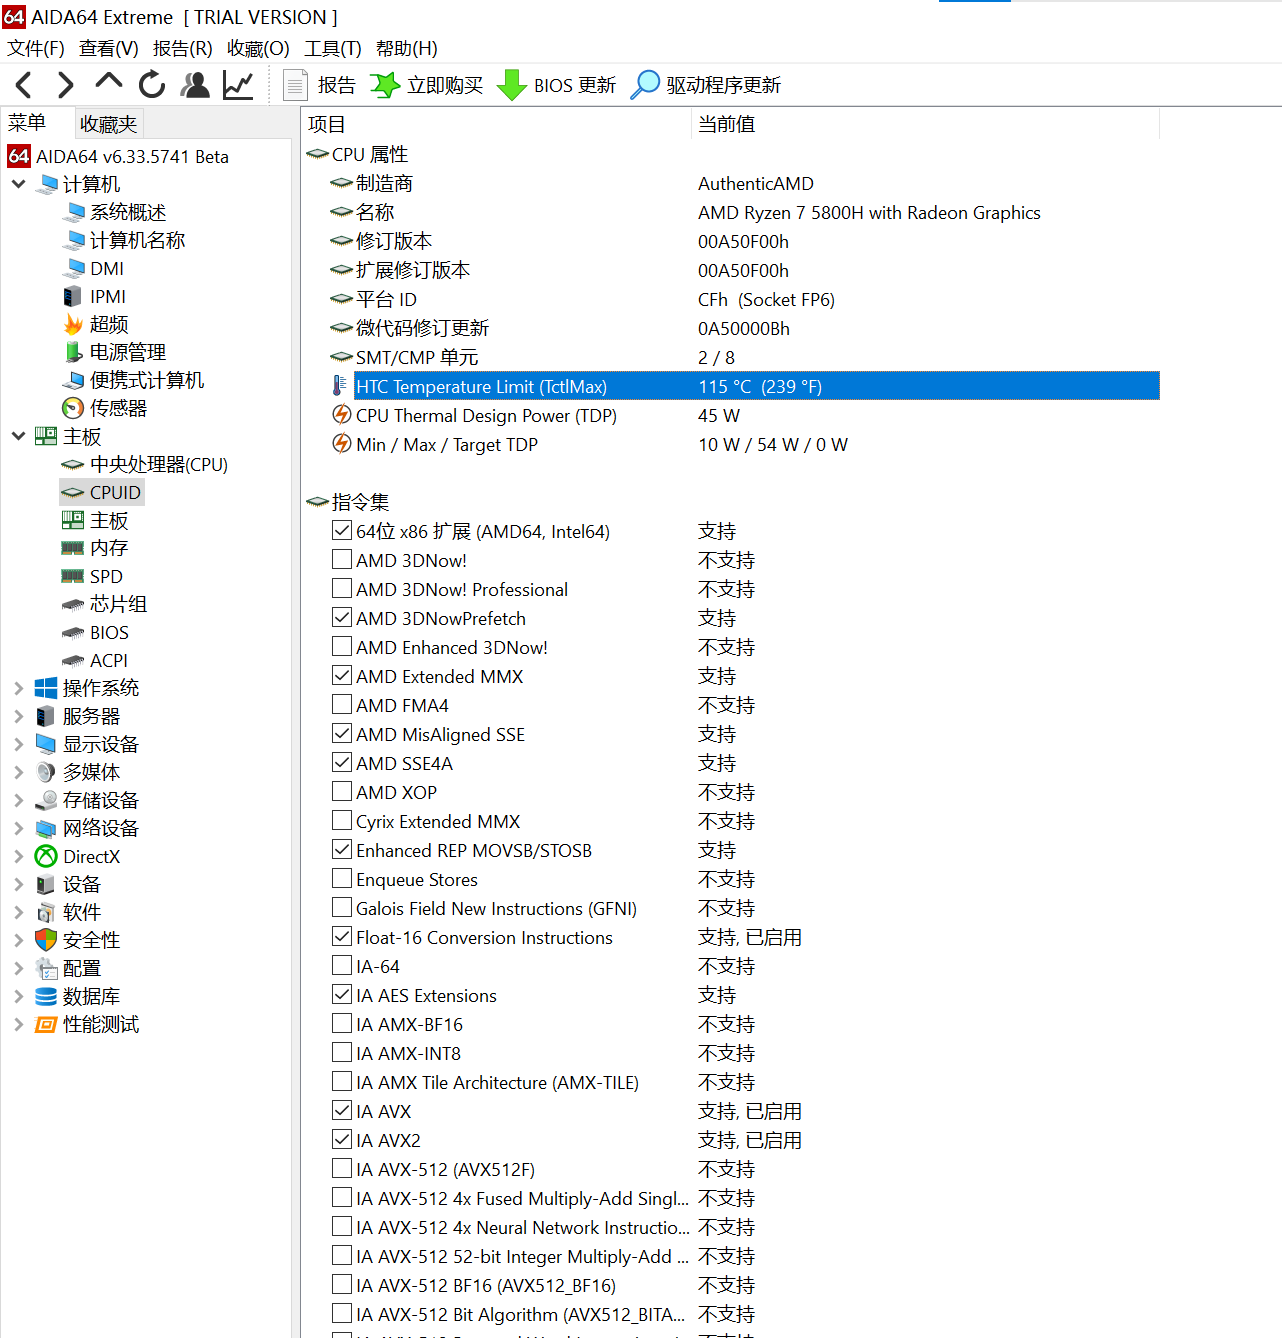Click the BIOS 更新 green down-arrow icon
This screenshot has width=1282, height=1338.
(512, 85)
